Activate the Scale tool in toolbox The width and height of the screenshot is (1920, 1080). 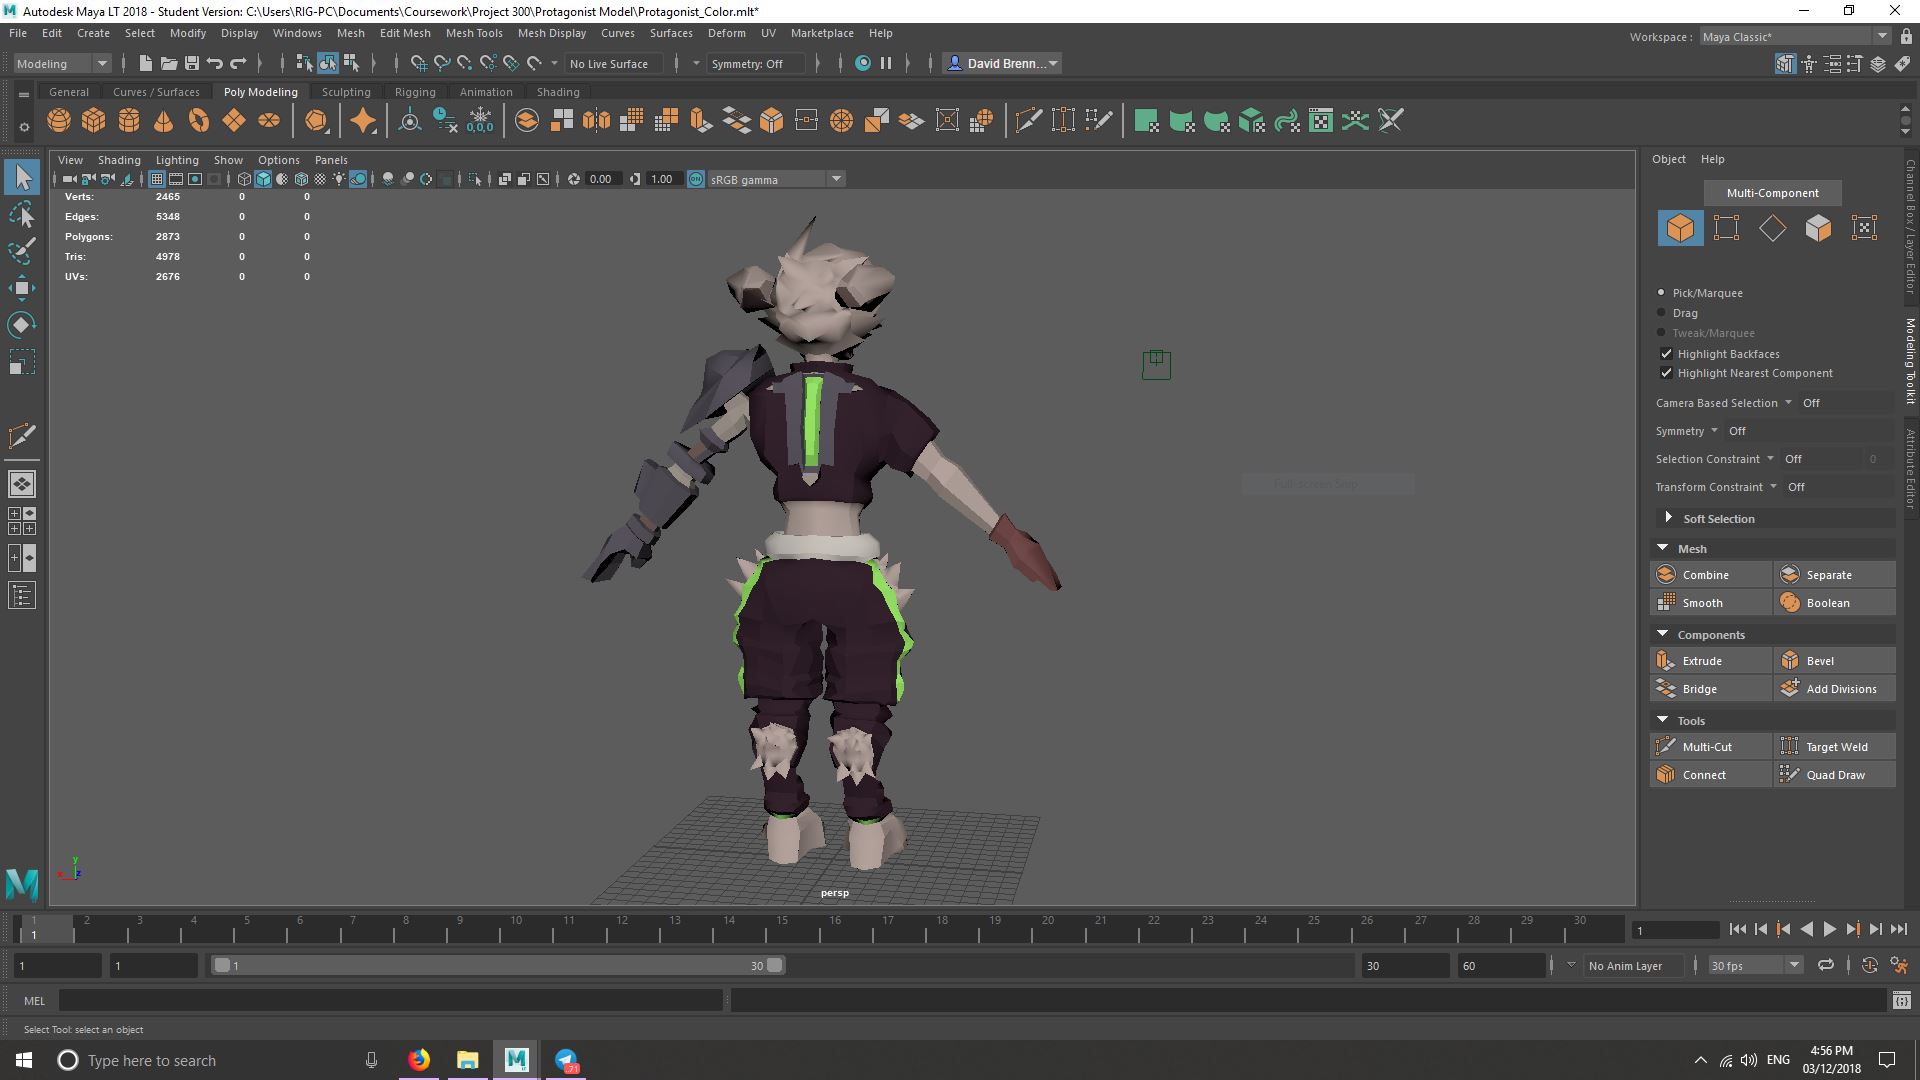pyautogui.click(x=22, y=361)
